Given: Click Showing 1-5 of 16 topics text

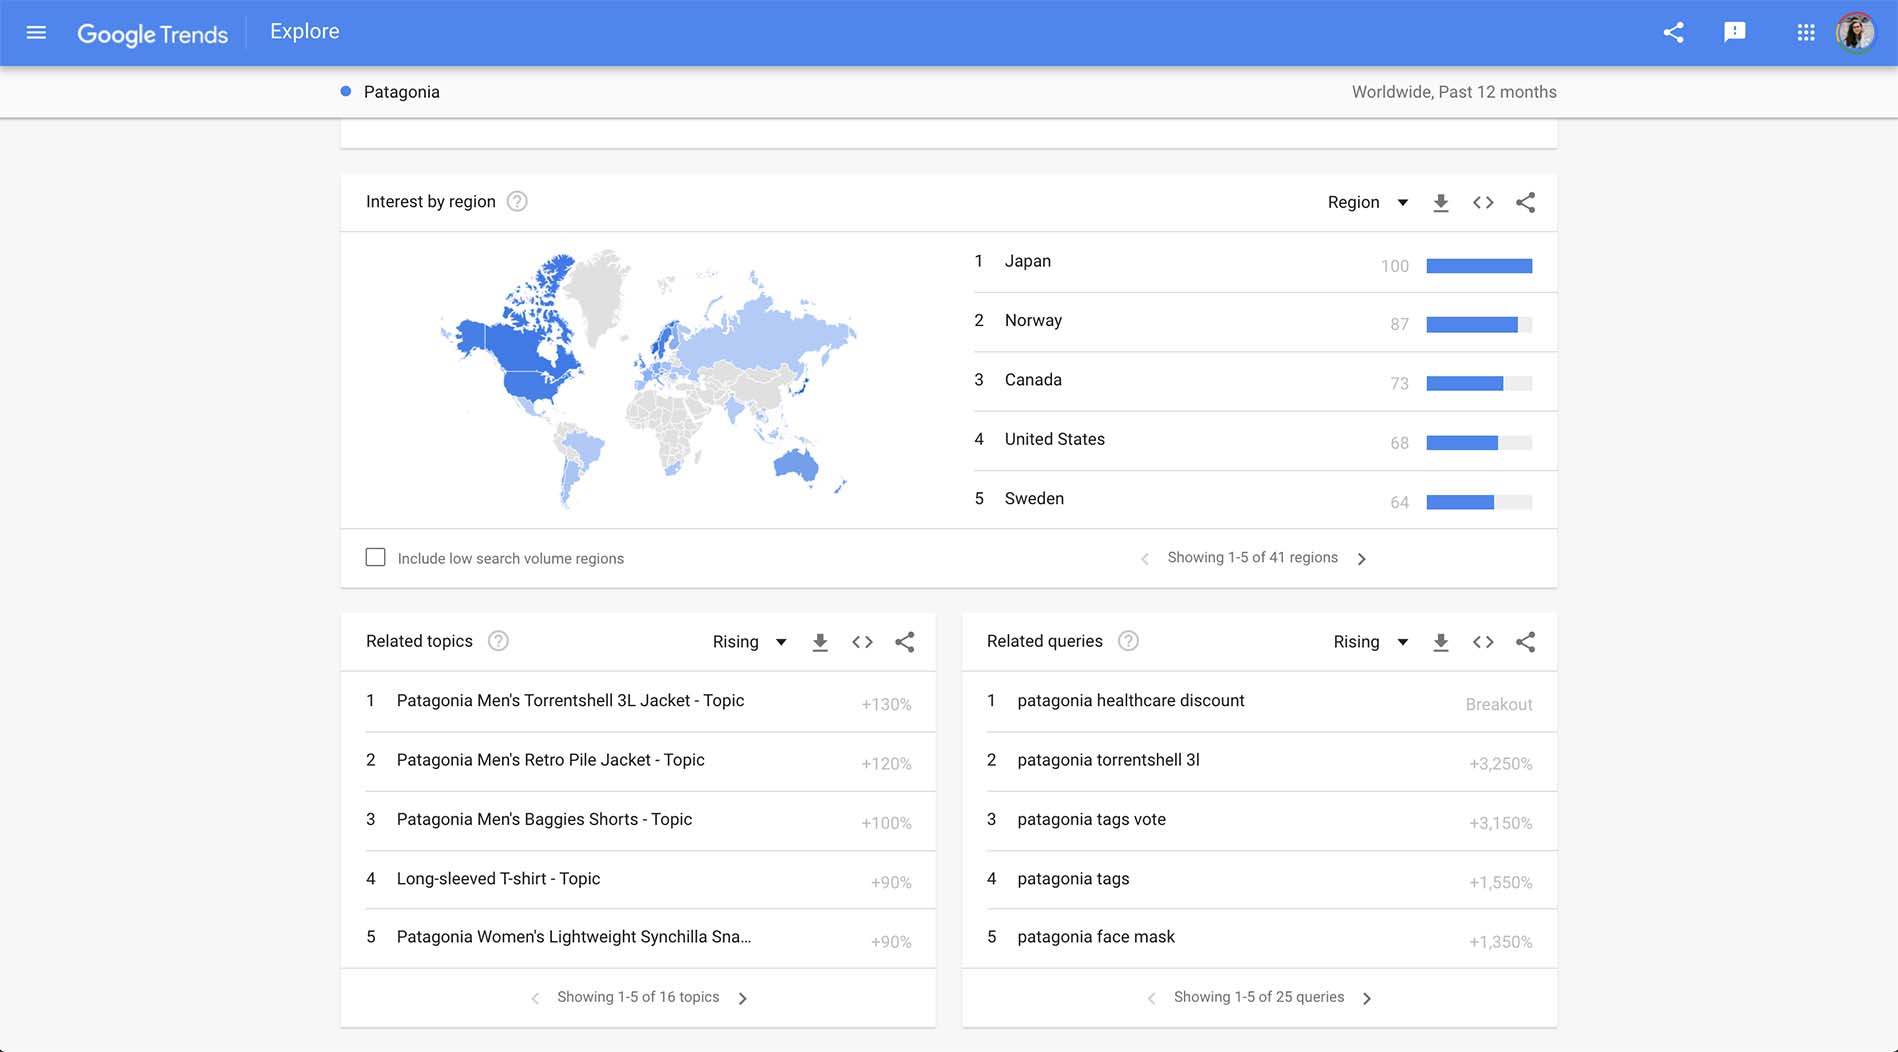Looking at the screenshot, I should [638, 997].
